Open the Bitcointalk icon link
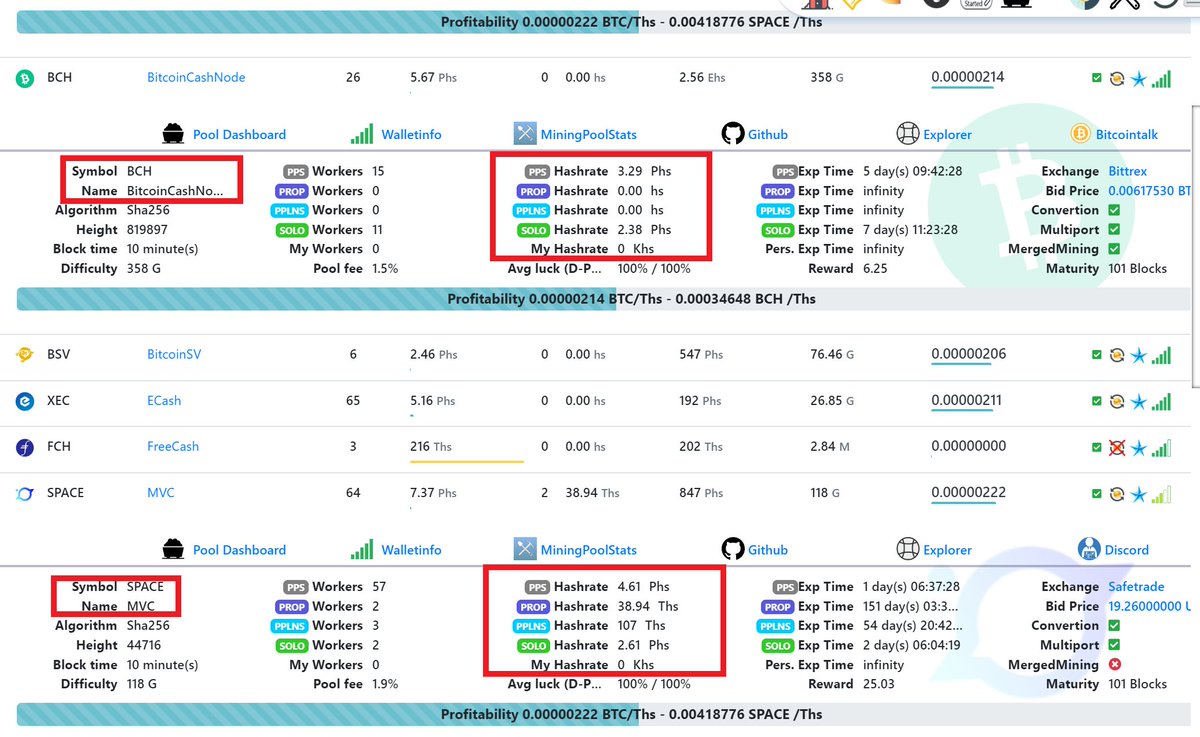The height and width of the screenshot is (737, 1200). 1080,133
